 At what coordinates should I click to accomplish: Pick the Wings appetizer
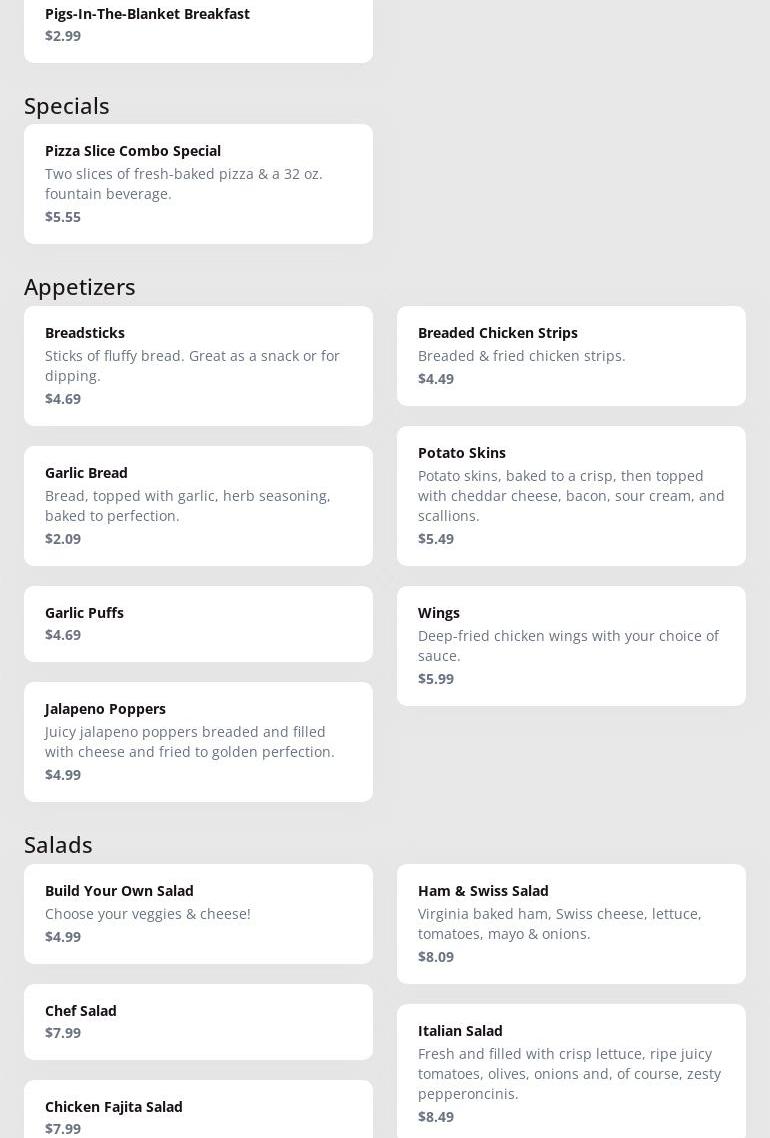point(571,645)
